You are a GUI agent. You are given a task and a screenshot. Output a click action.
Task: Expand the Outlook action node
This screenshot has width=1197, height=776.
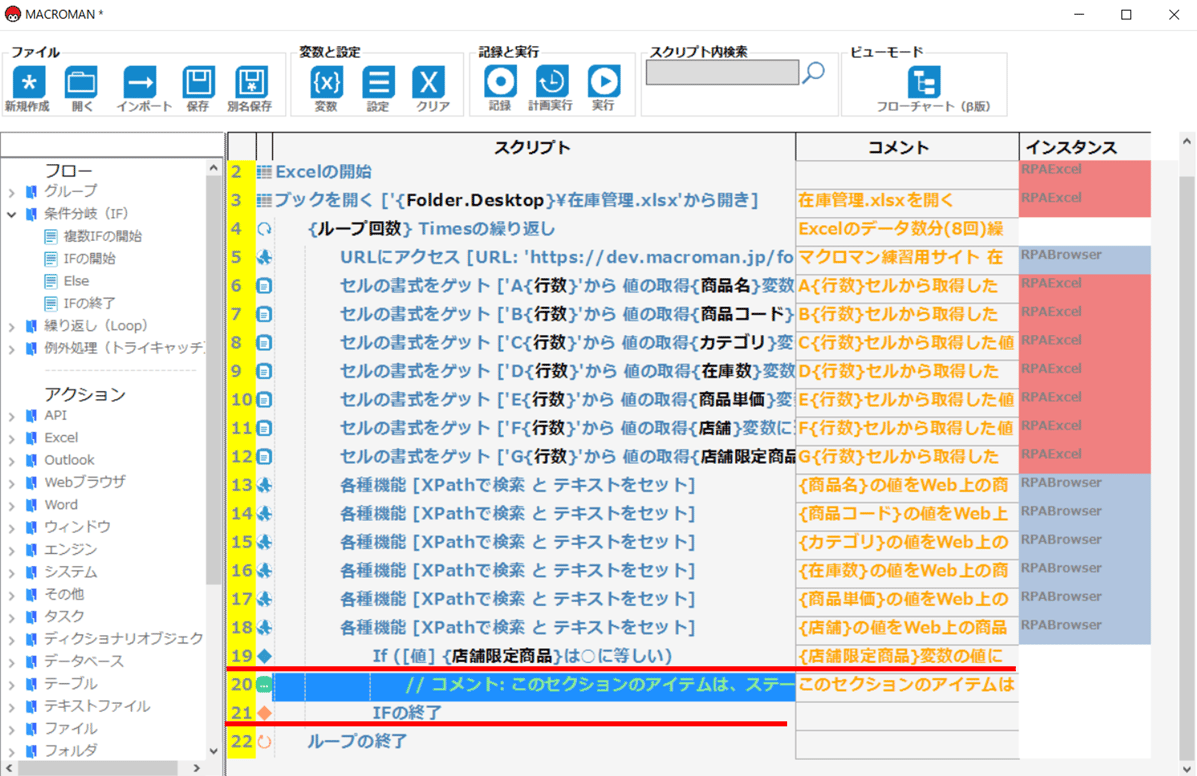tap(11, 461)
